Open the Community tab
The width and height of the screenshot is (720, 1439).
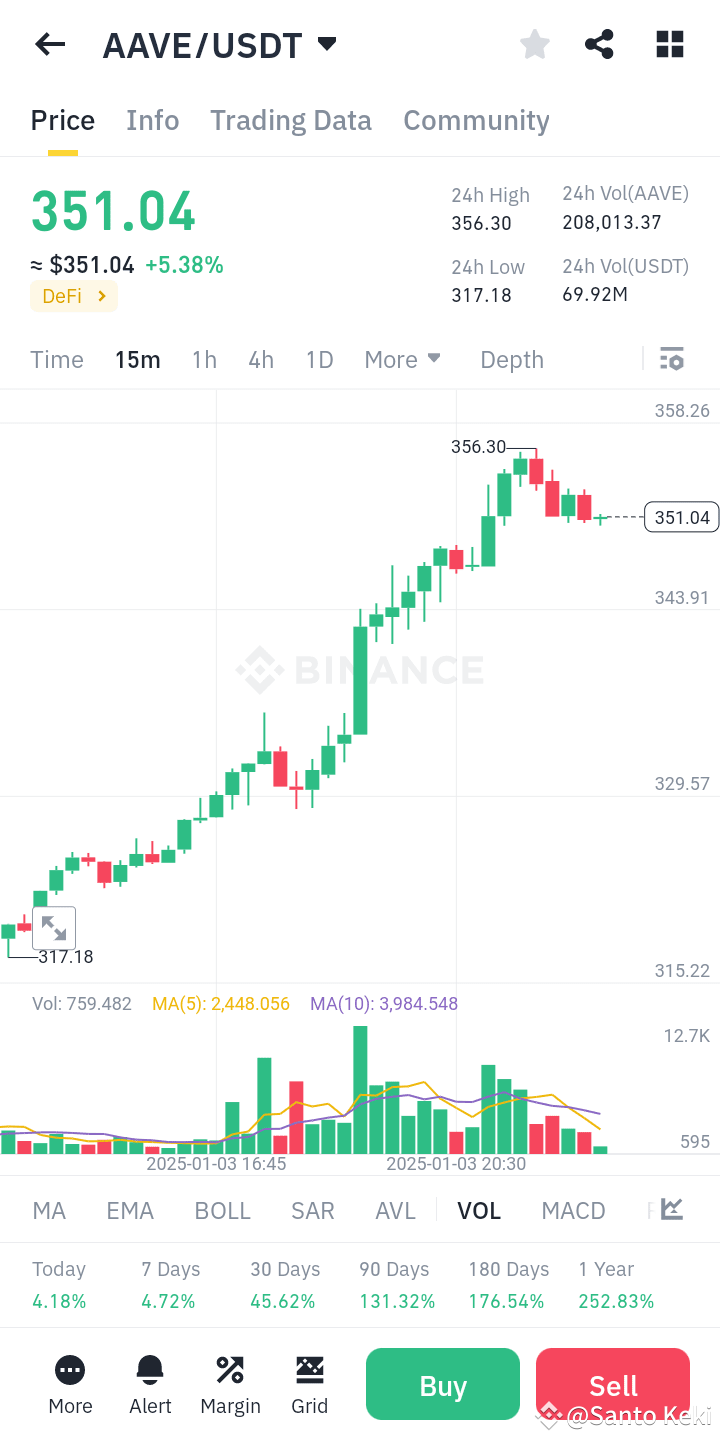476,120
